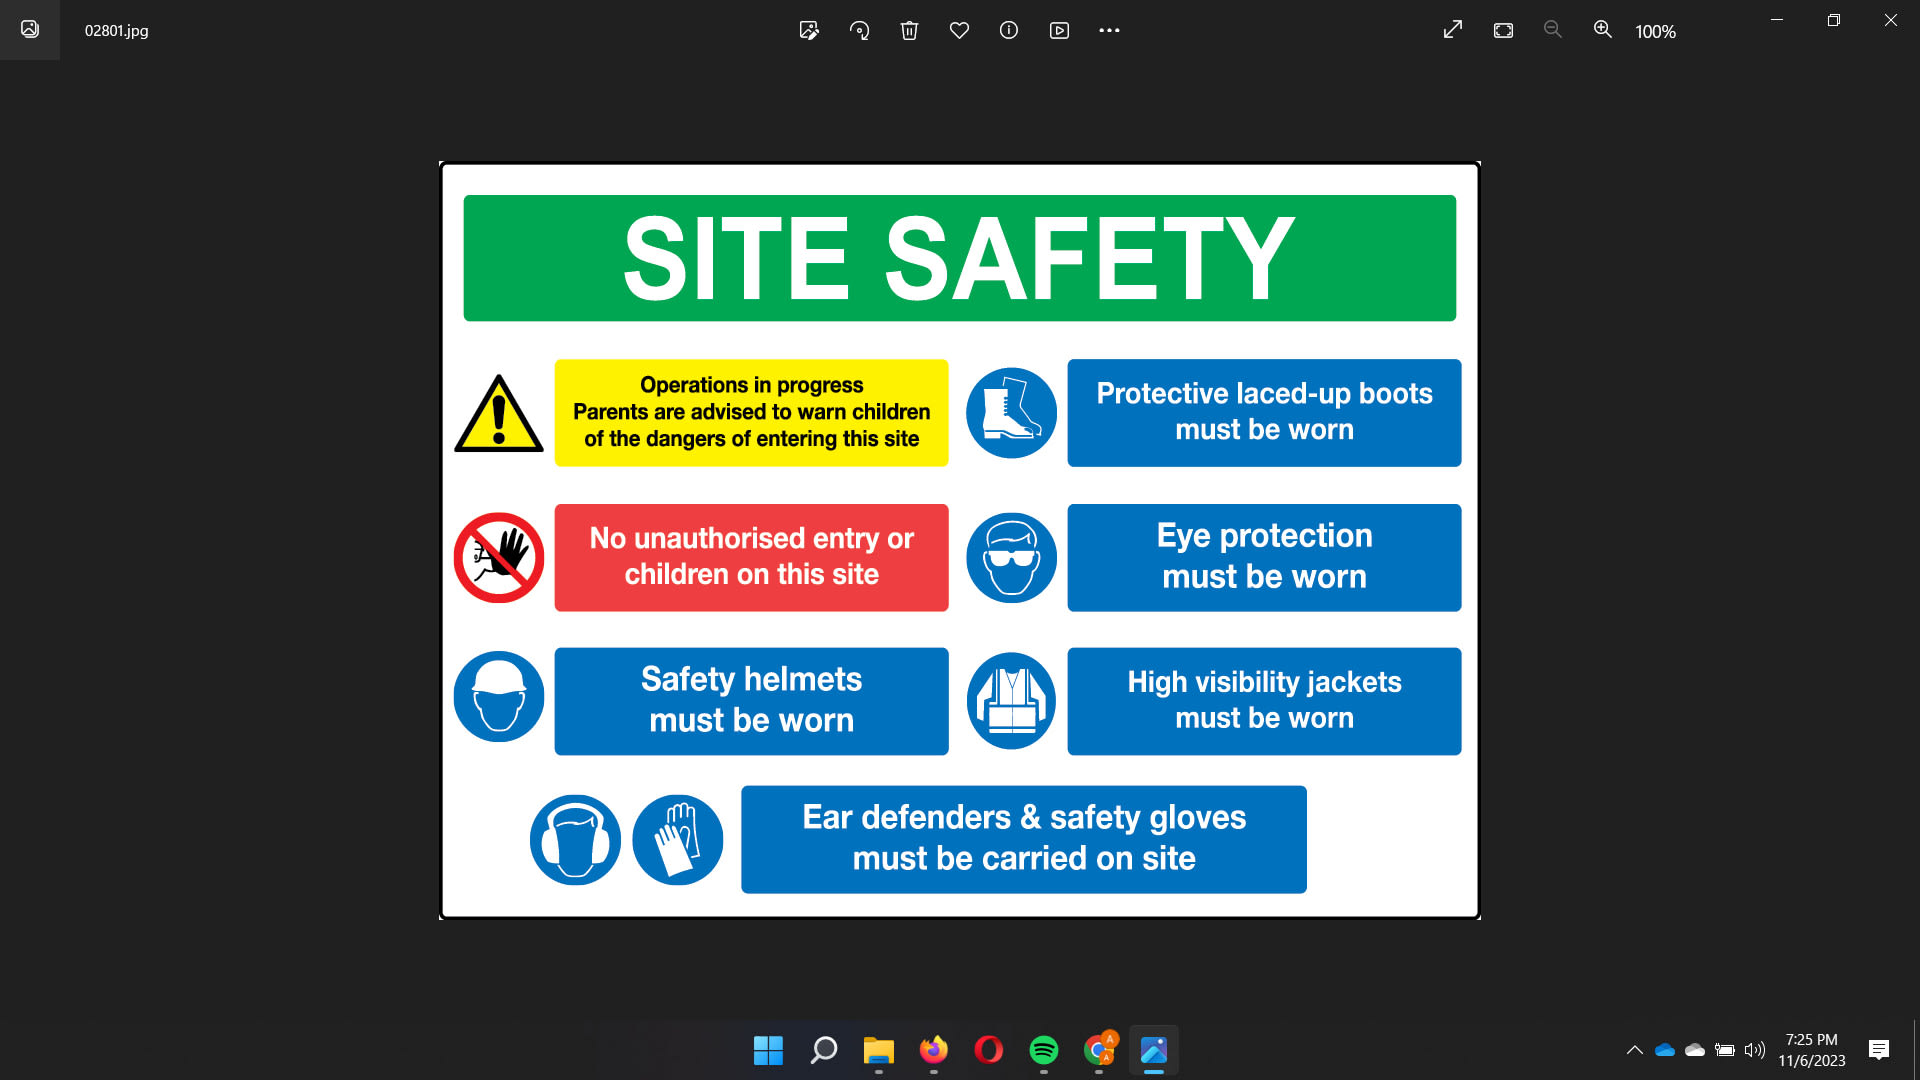The image size is (1920, 1080).
Task: Open the volume slider from system tray
Action: 1754,1050
